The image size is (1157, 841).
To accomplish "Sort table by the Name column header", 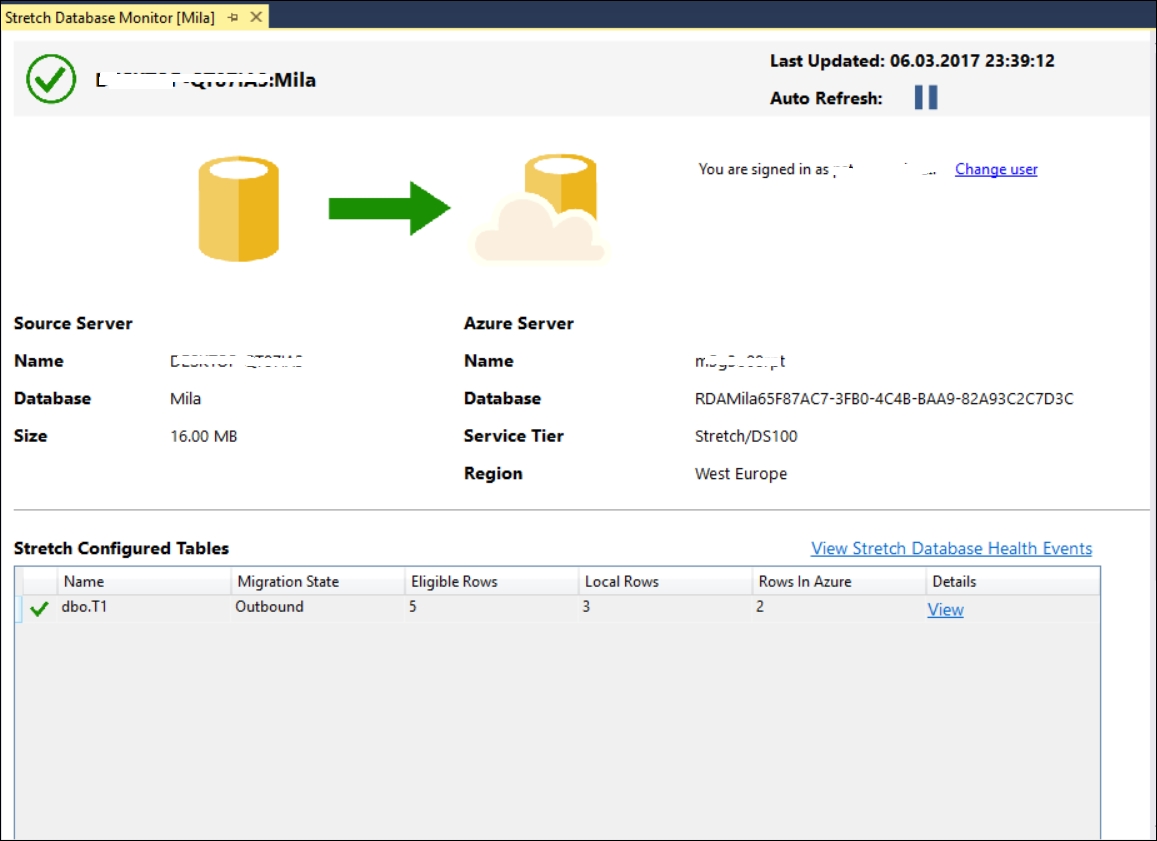I will click(x=144, y=581).
